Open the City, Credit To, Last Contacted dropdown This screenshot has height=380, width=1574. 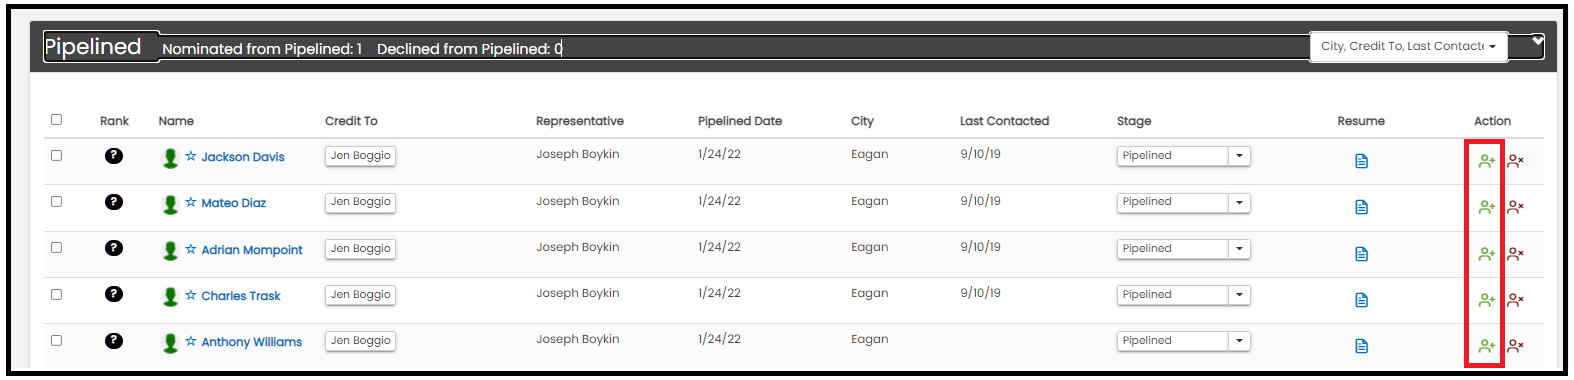(1408, 46)
